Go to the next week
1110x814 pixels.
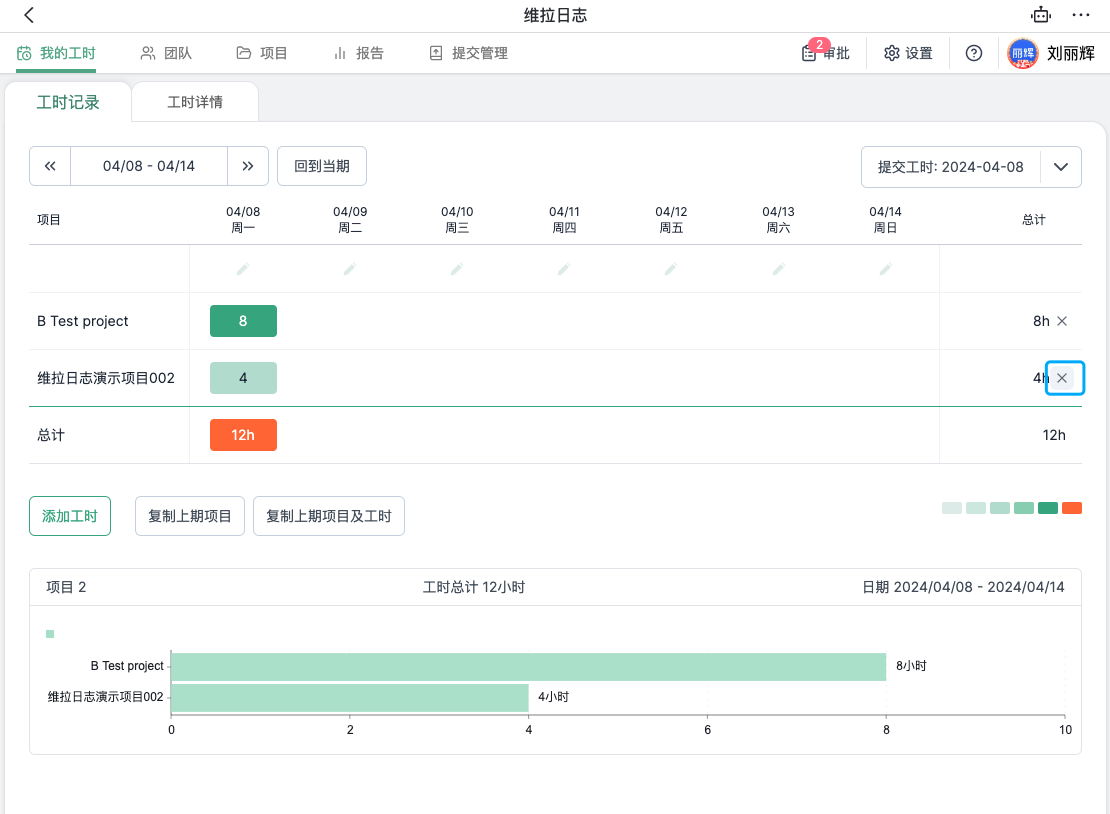(x=248, y=166)
